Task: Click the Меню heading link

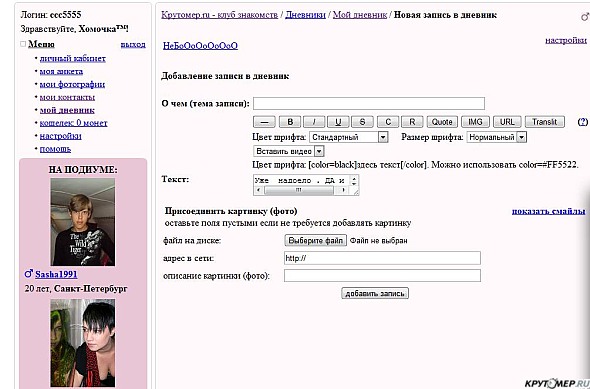Action: click(x=41, y=44)
